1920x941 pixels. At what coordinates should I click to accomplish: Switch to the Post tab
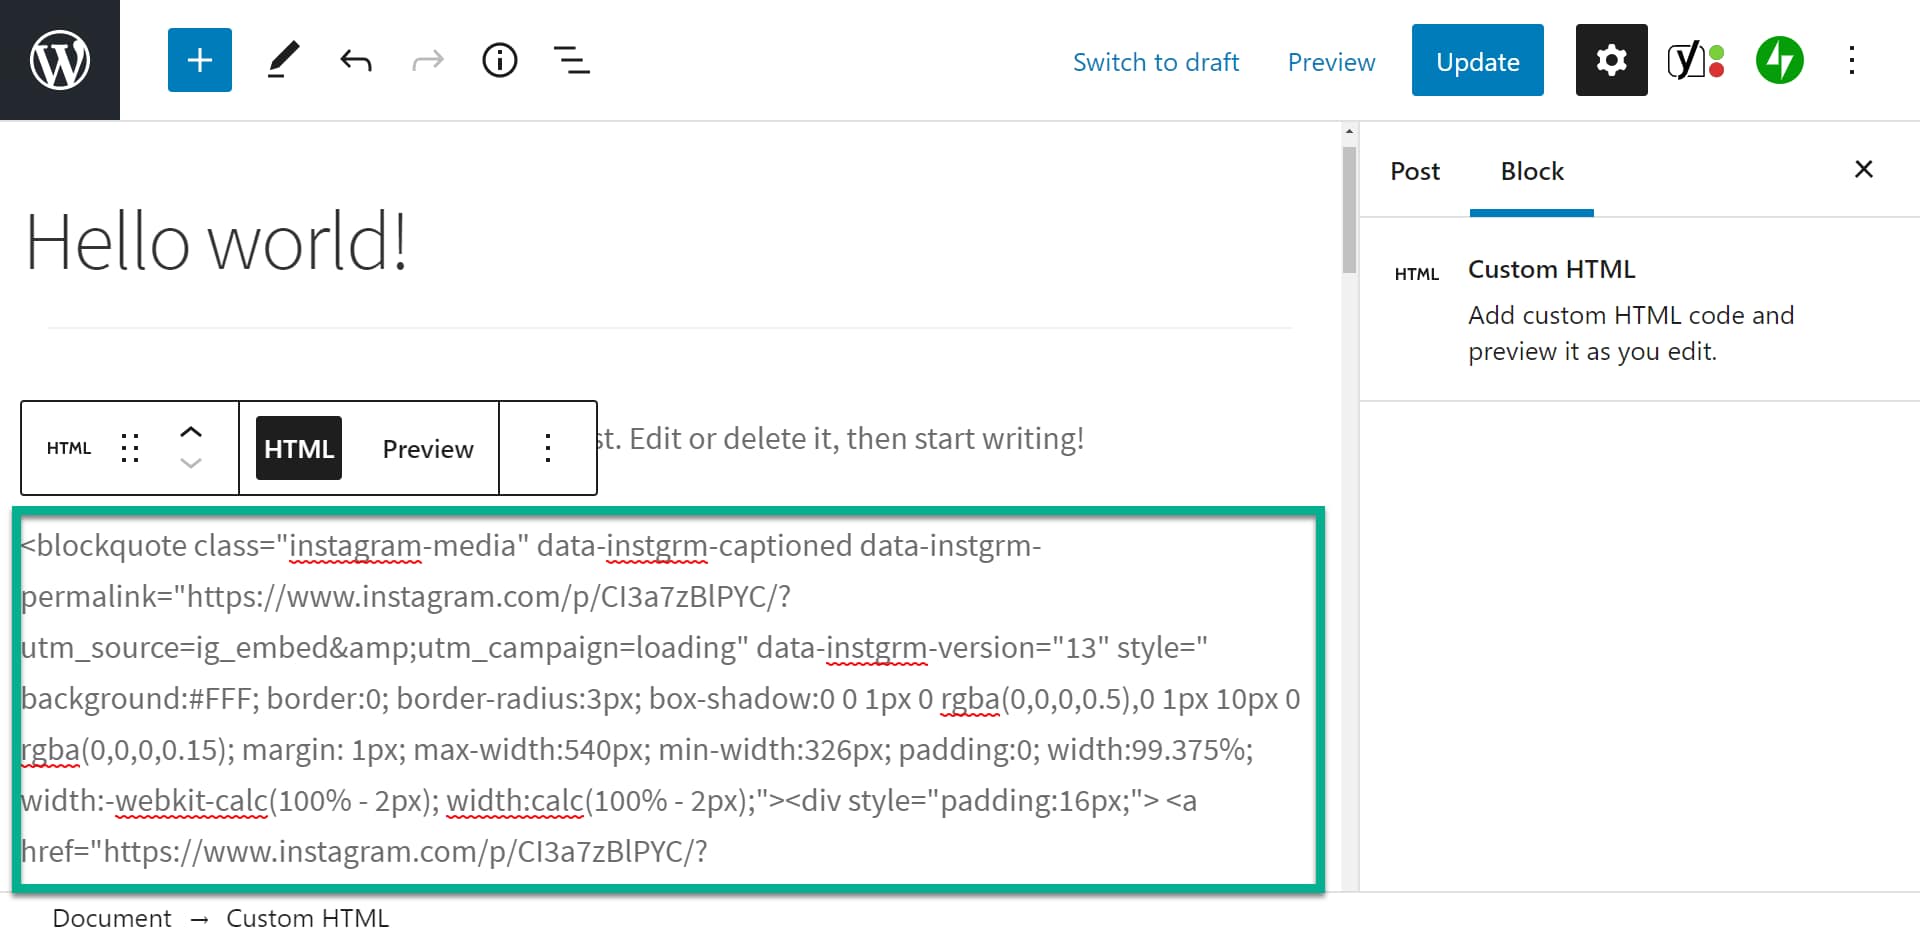[1414, 171]
